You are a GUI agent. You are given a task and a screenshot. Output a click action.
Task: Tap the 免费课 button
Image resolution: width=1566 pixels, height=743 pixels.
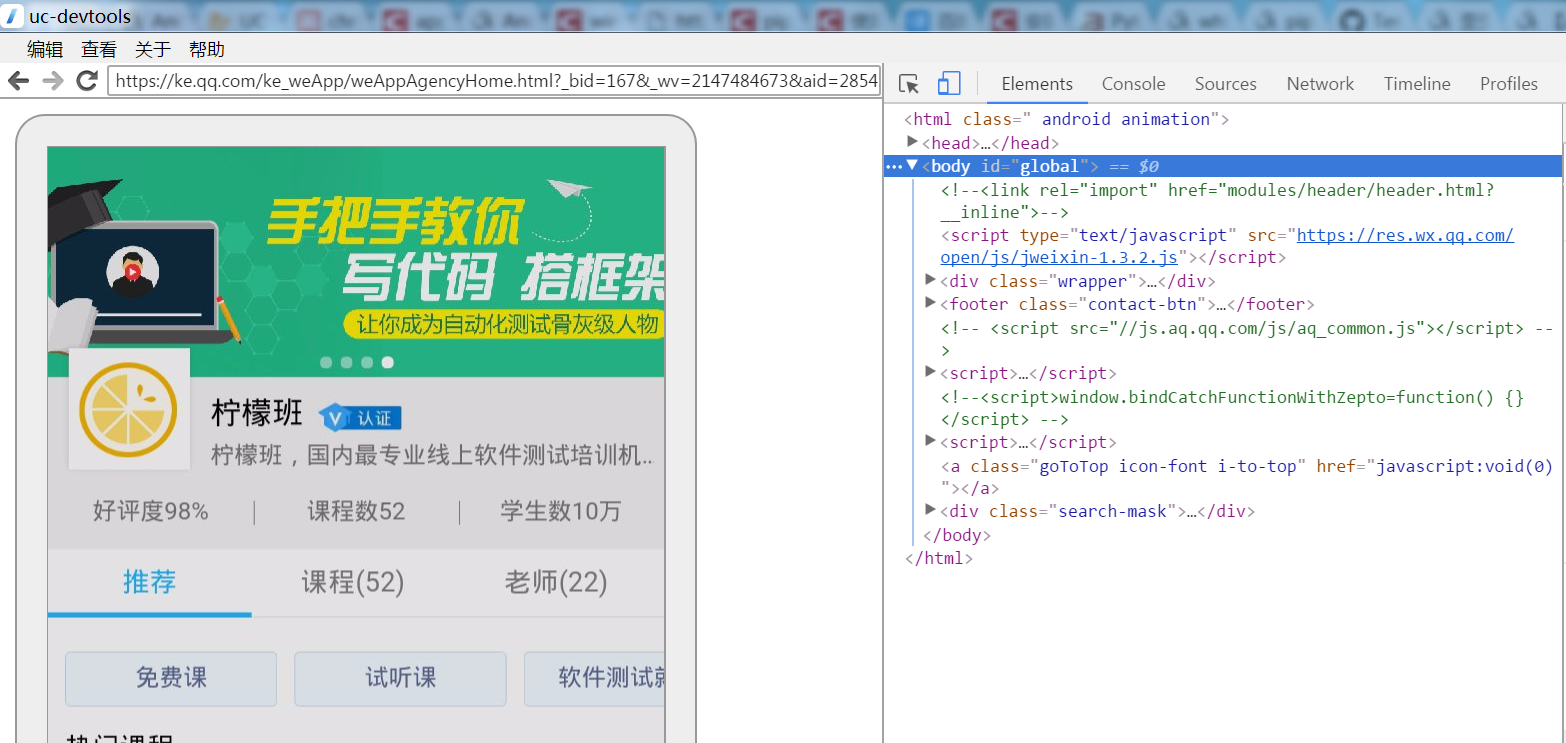coord(171,678)
